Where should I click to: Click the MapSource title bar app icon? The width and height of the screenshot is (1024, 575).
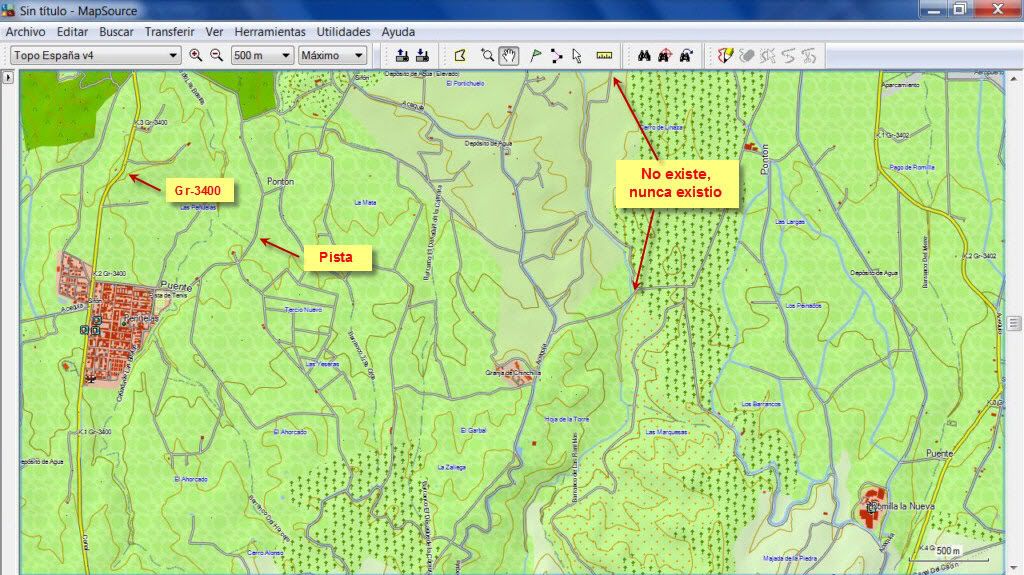[8, 10]
